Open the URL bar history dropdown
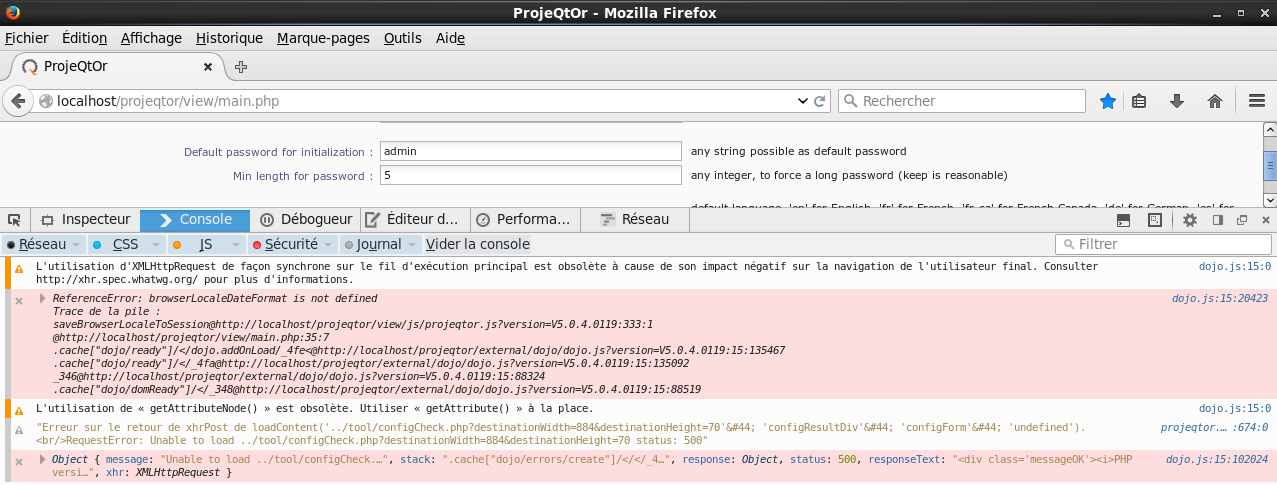Image resolution: width=1277 pixels, height=485 pixels. tap(802, 101)
